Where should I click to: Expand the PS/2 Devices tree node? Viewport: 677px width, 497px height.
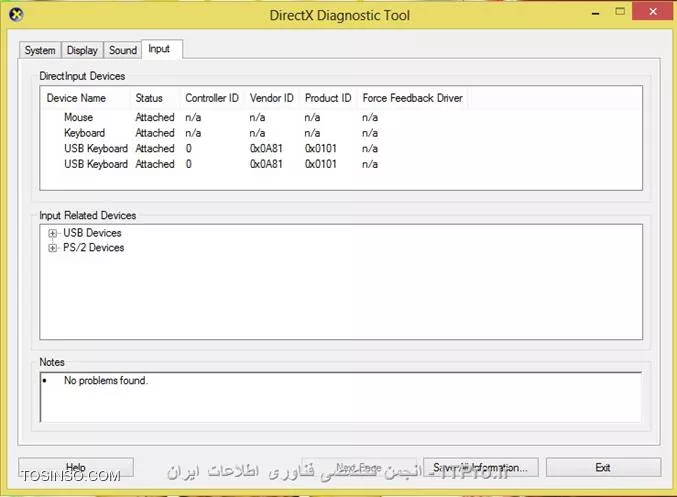(53, 248)
